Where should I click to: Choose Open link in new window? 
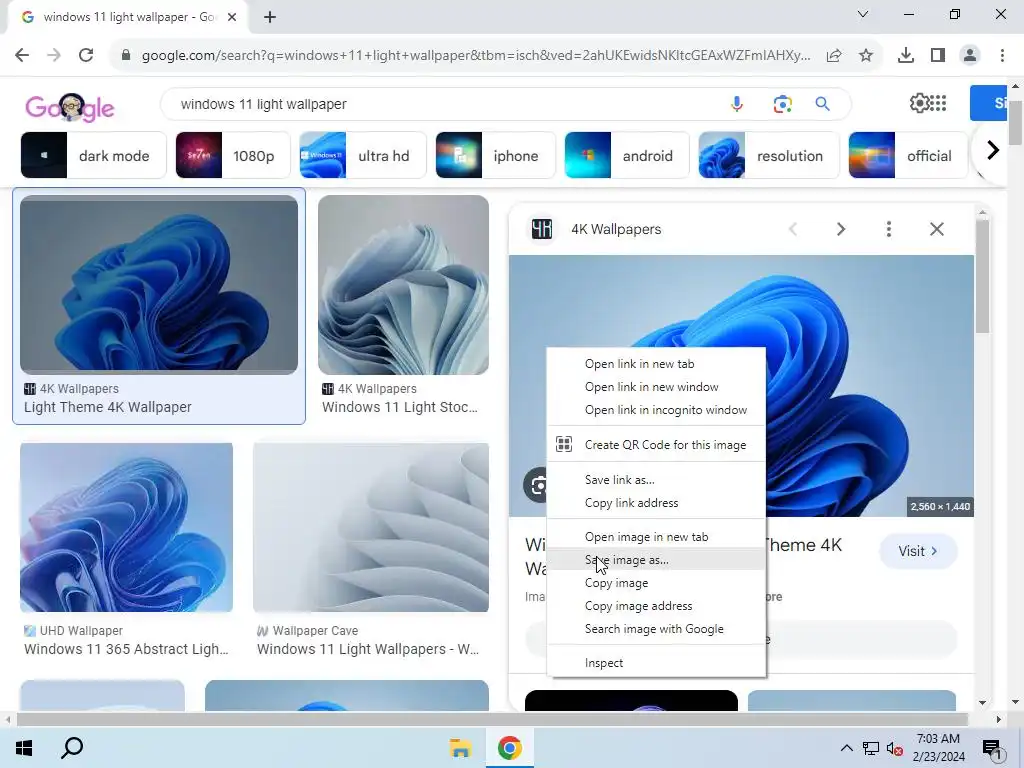click(656, 387)
